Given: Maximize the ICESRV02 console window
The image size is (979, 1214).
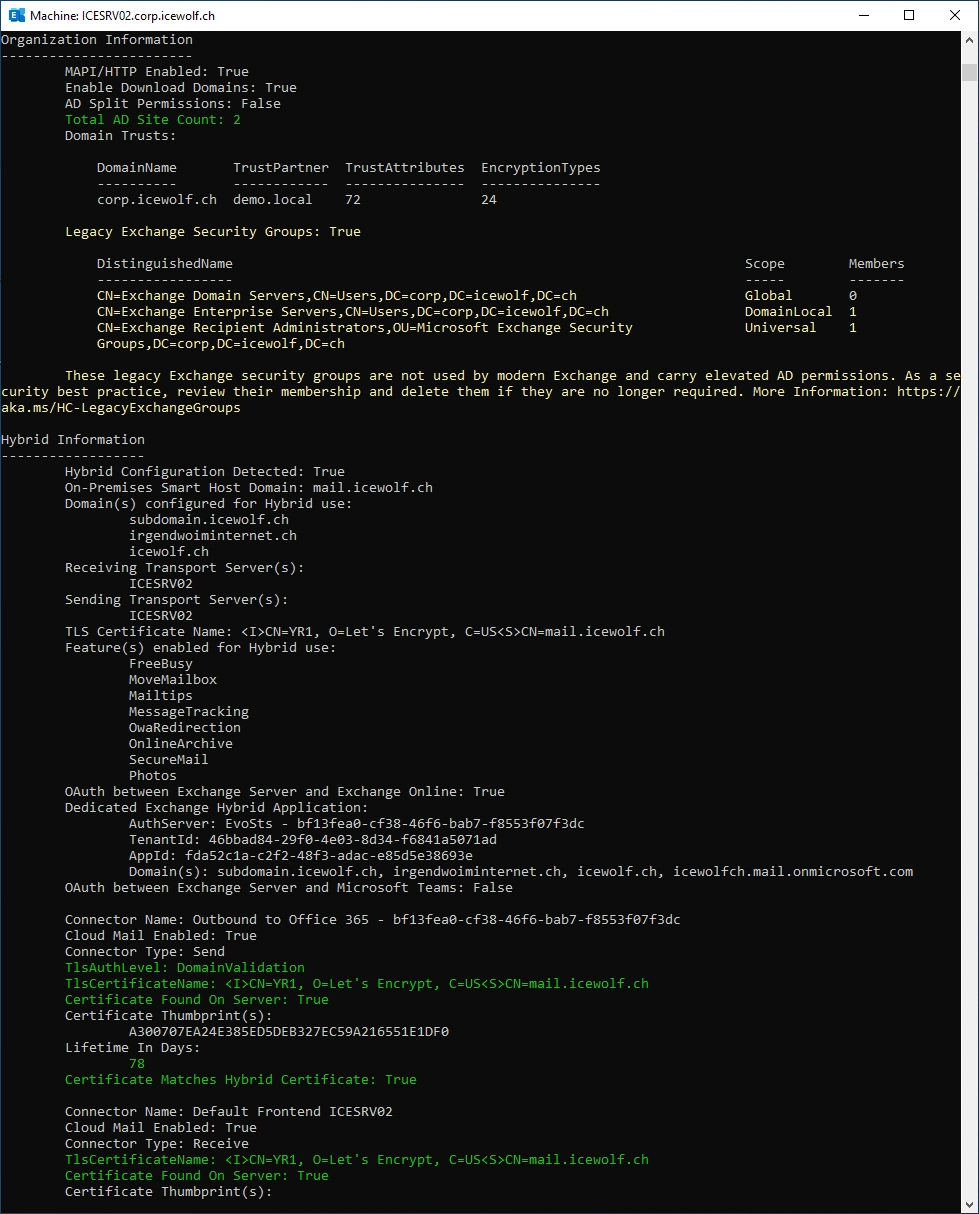Looking at the screenshot, I should [909, 15].
